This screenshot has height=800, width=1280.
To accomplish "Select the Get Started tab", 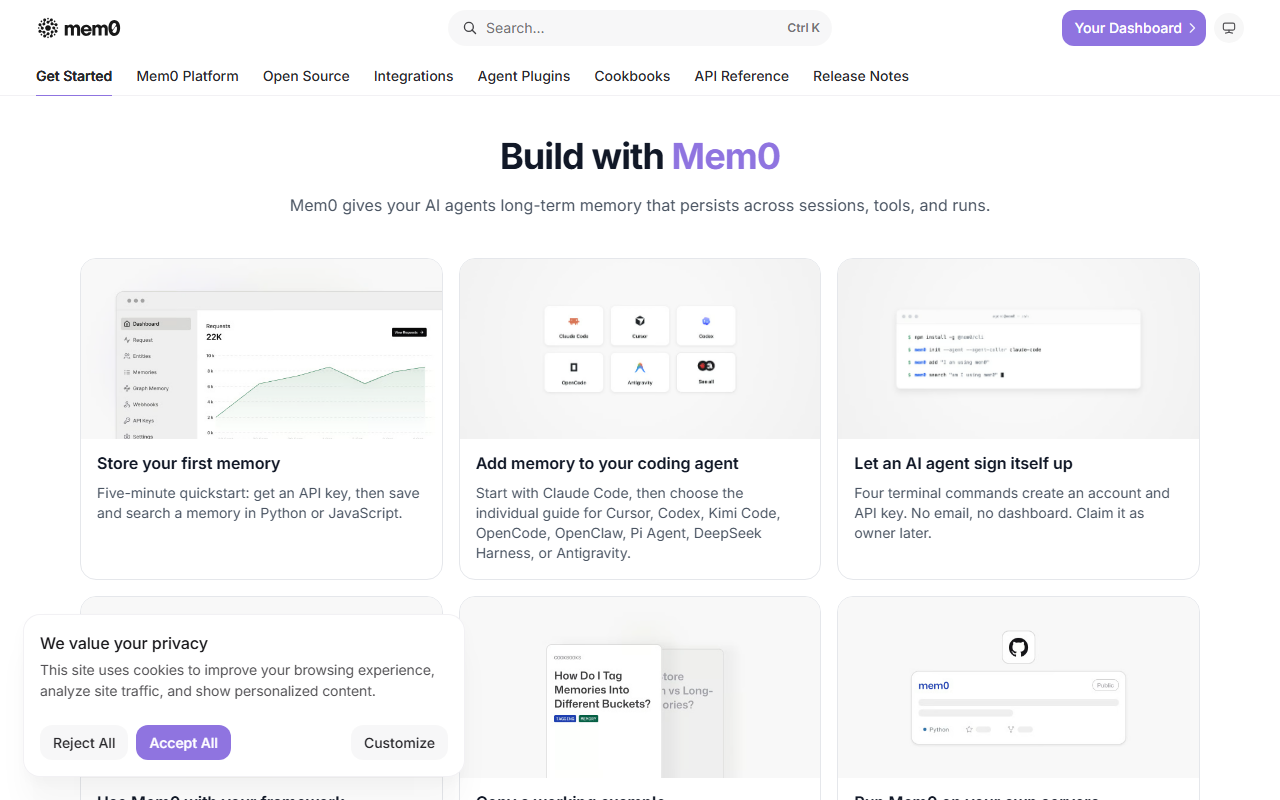I will pos(74,76).
